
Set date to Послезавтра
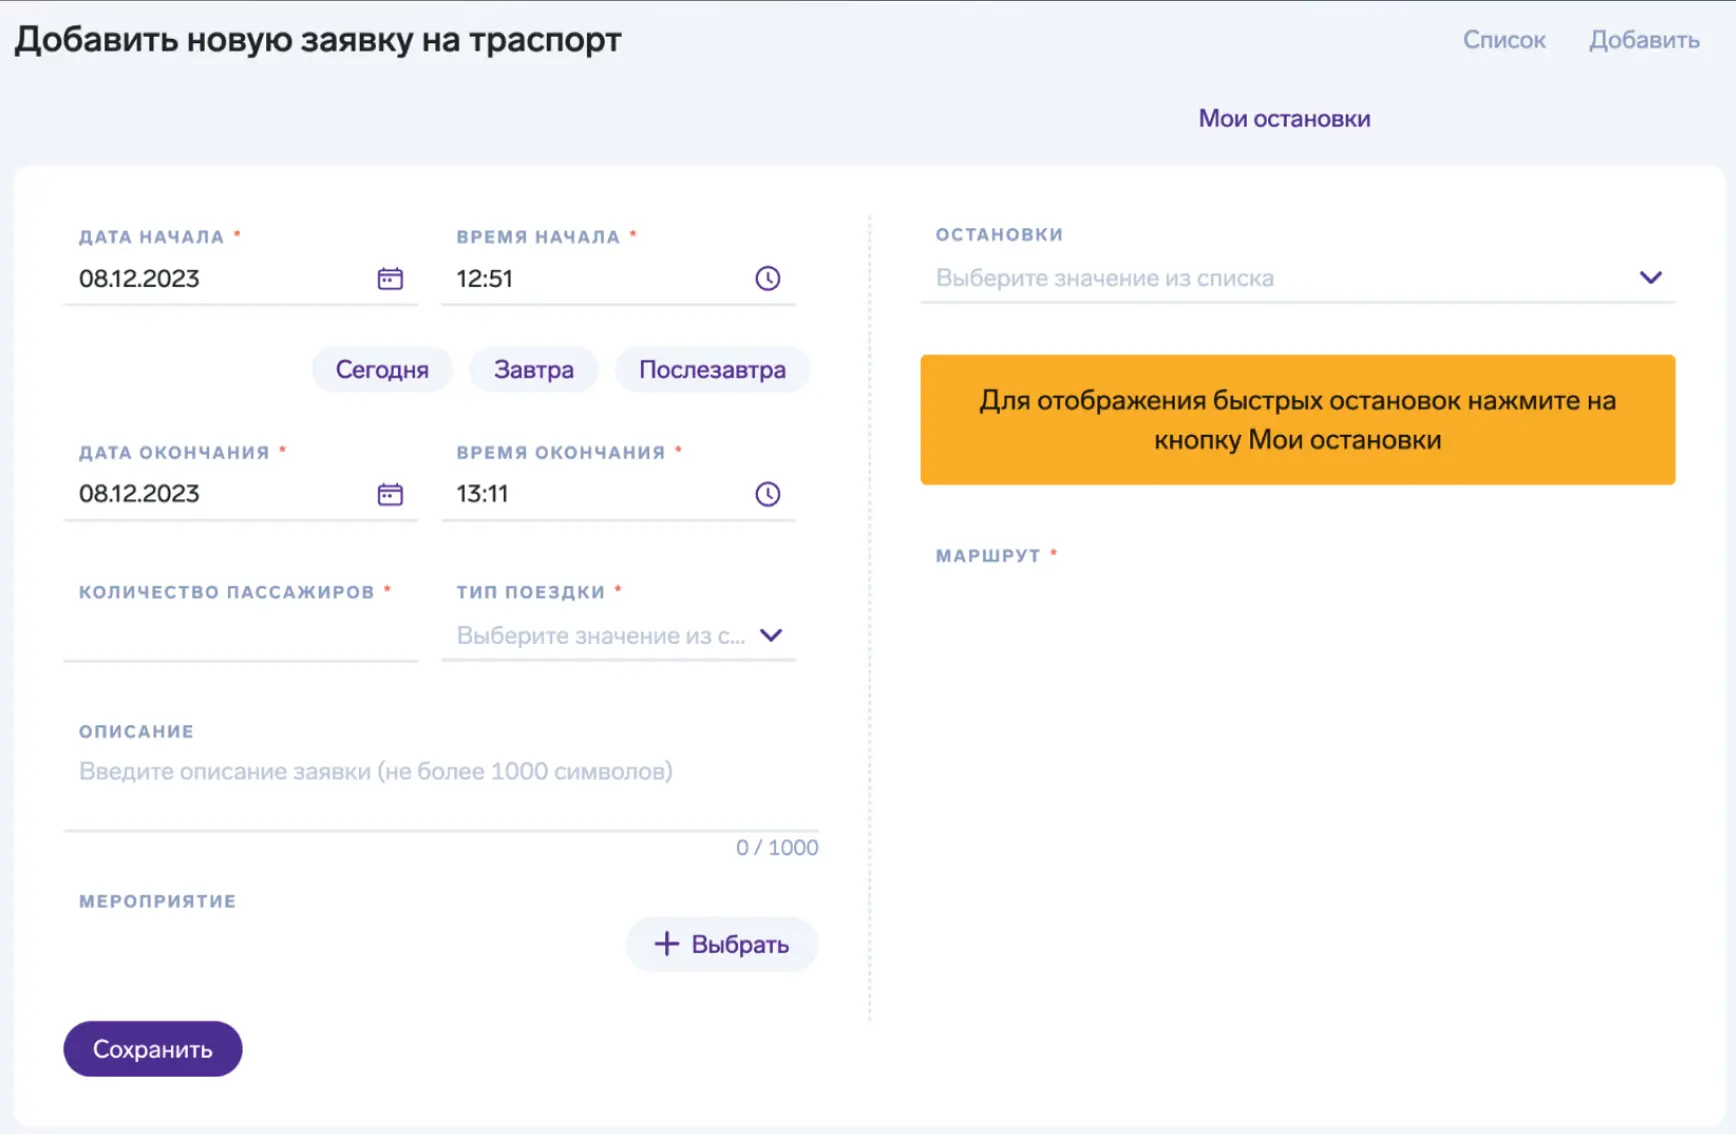click(712, 370)
